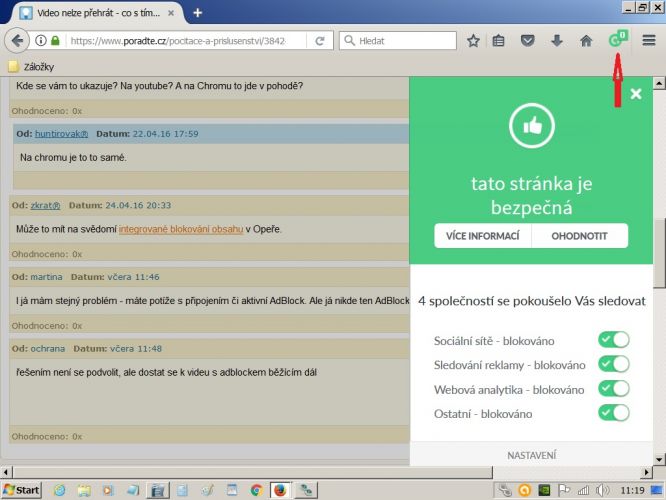Switch to Firefox in taskbar

[280, 490]
